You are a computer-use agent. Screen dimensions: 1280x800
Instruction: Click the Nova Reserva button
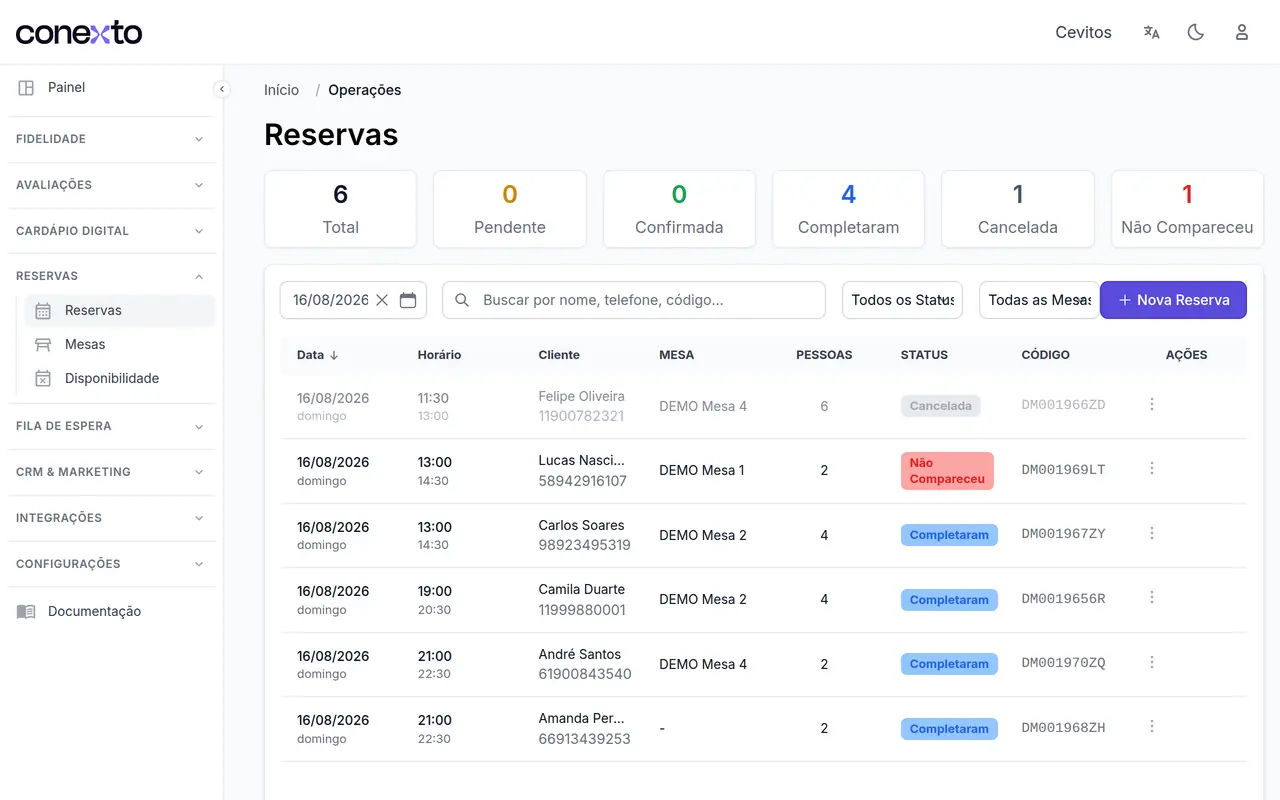(1173, 300)
